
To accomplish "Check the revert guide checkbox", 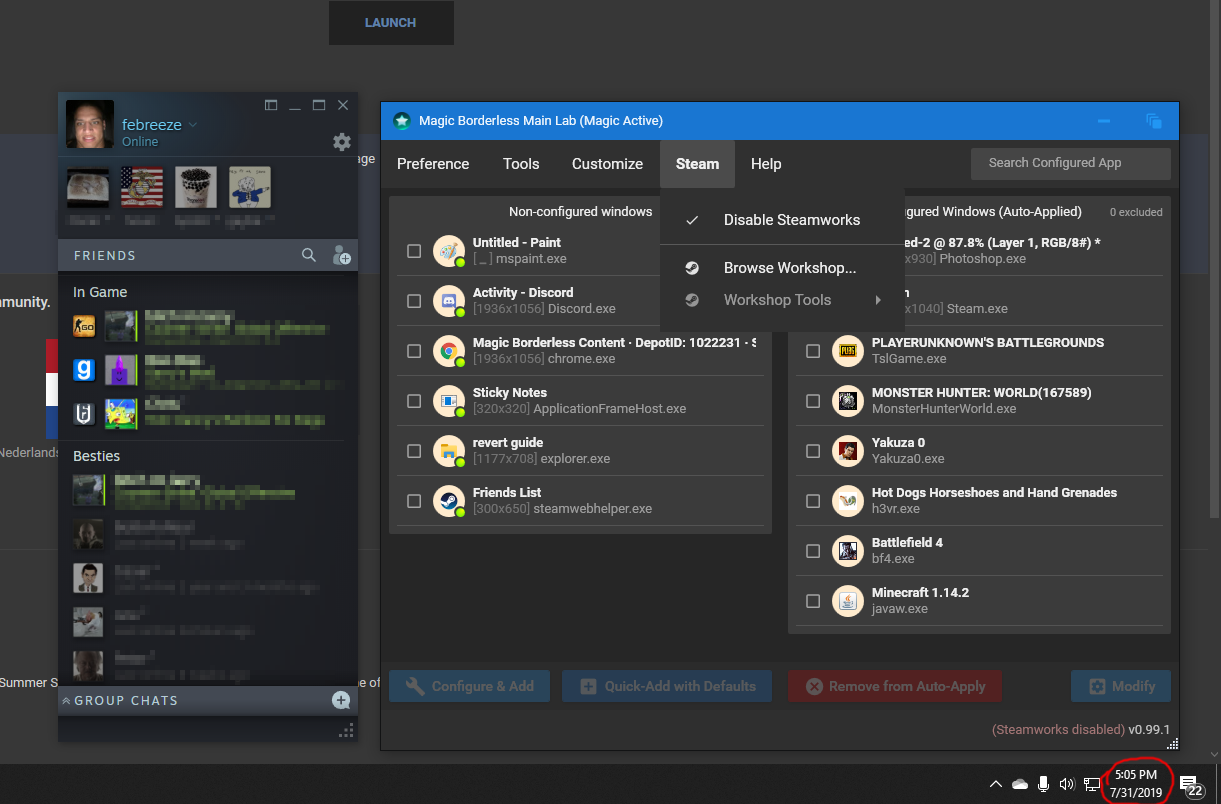I will (x=414, y=451).
